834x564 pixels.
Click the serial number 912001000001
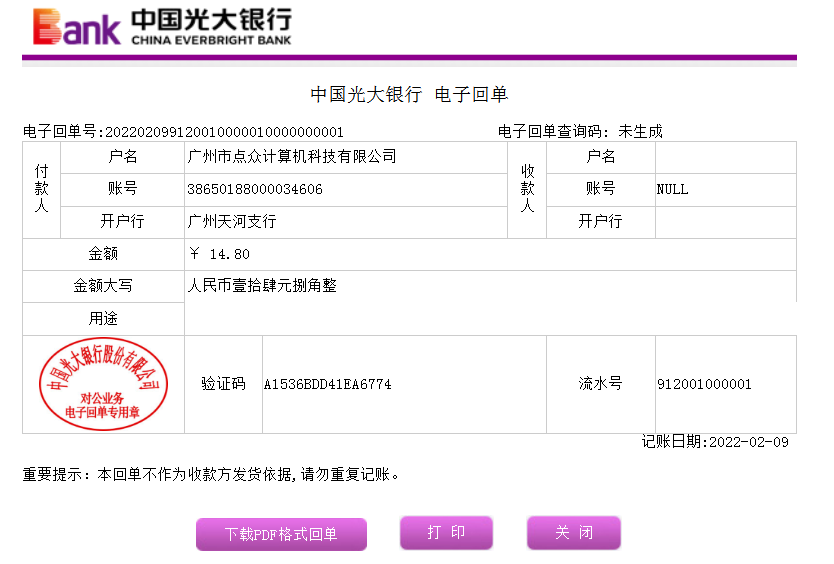[704, 384]
